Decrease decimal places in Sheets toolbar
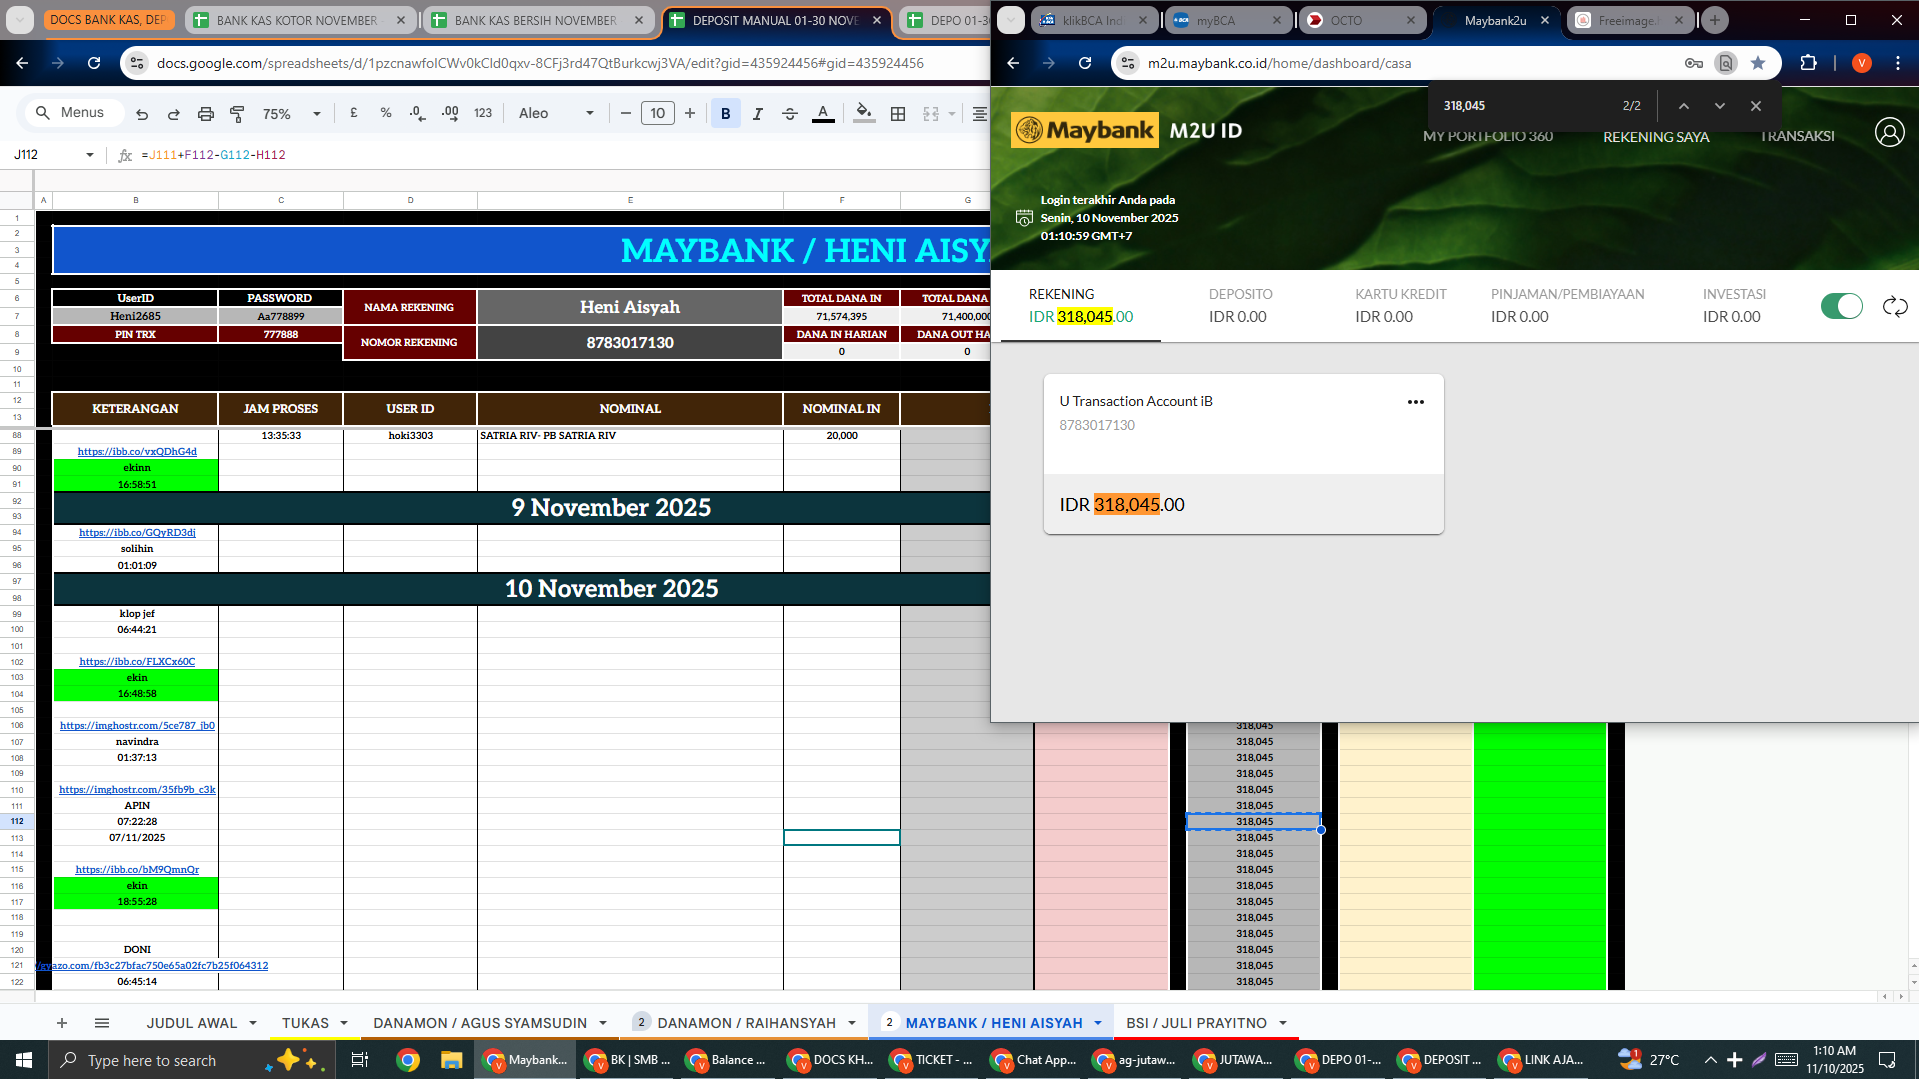The height and width of the screenshot is (1079, 1919). pyautogui.click(x=418, y=114)
